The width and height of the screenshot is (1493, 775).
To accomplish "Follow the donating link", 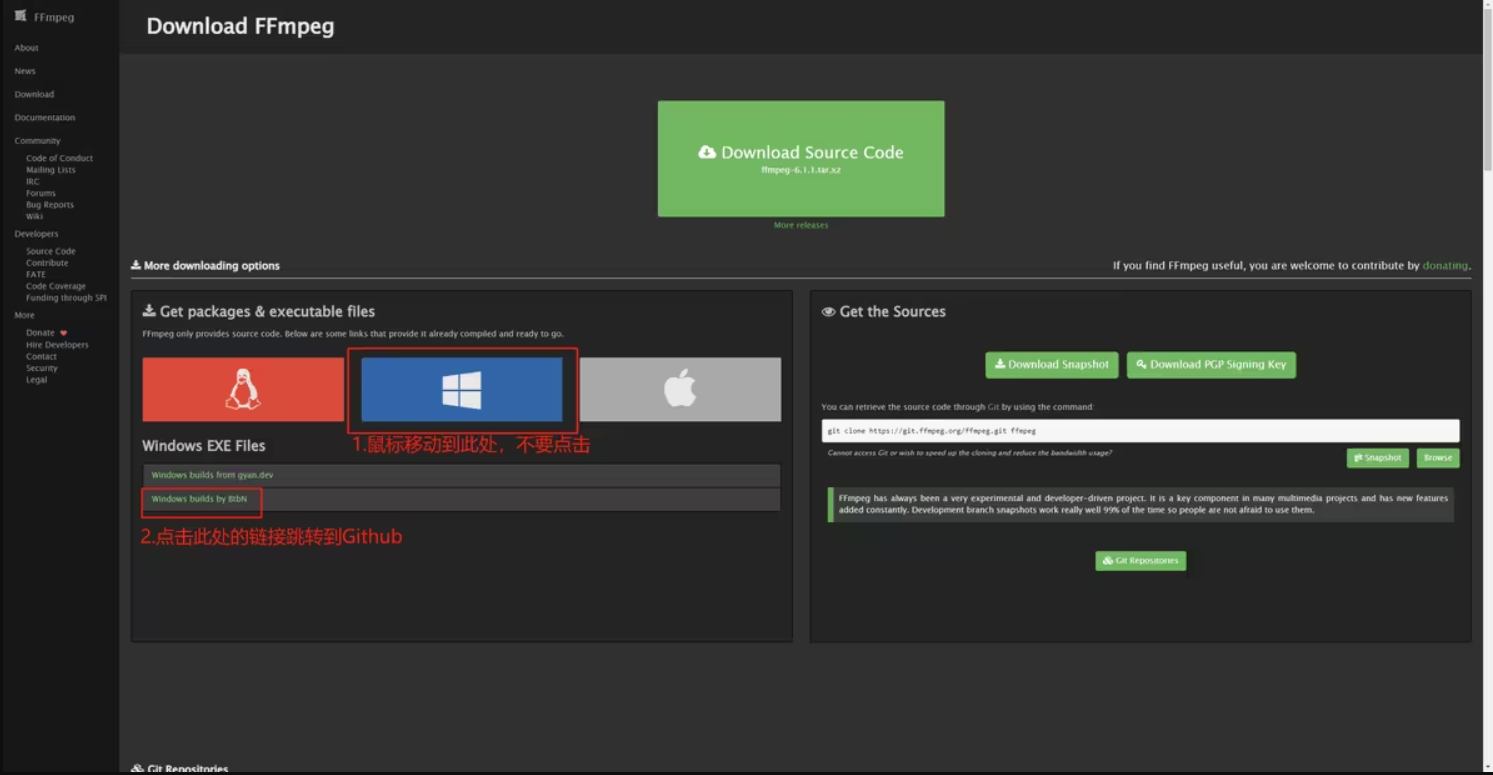I will pos(1445,266).
